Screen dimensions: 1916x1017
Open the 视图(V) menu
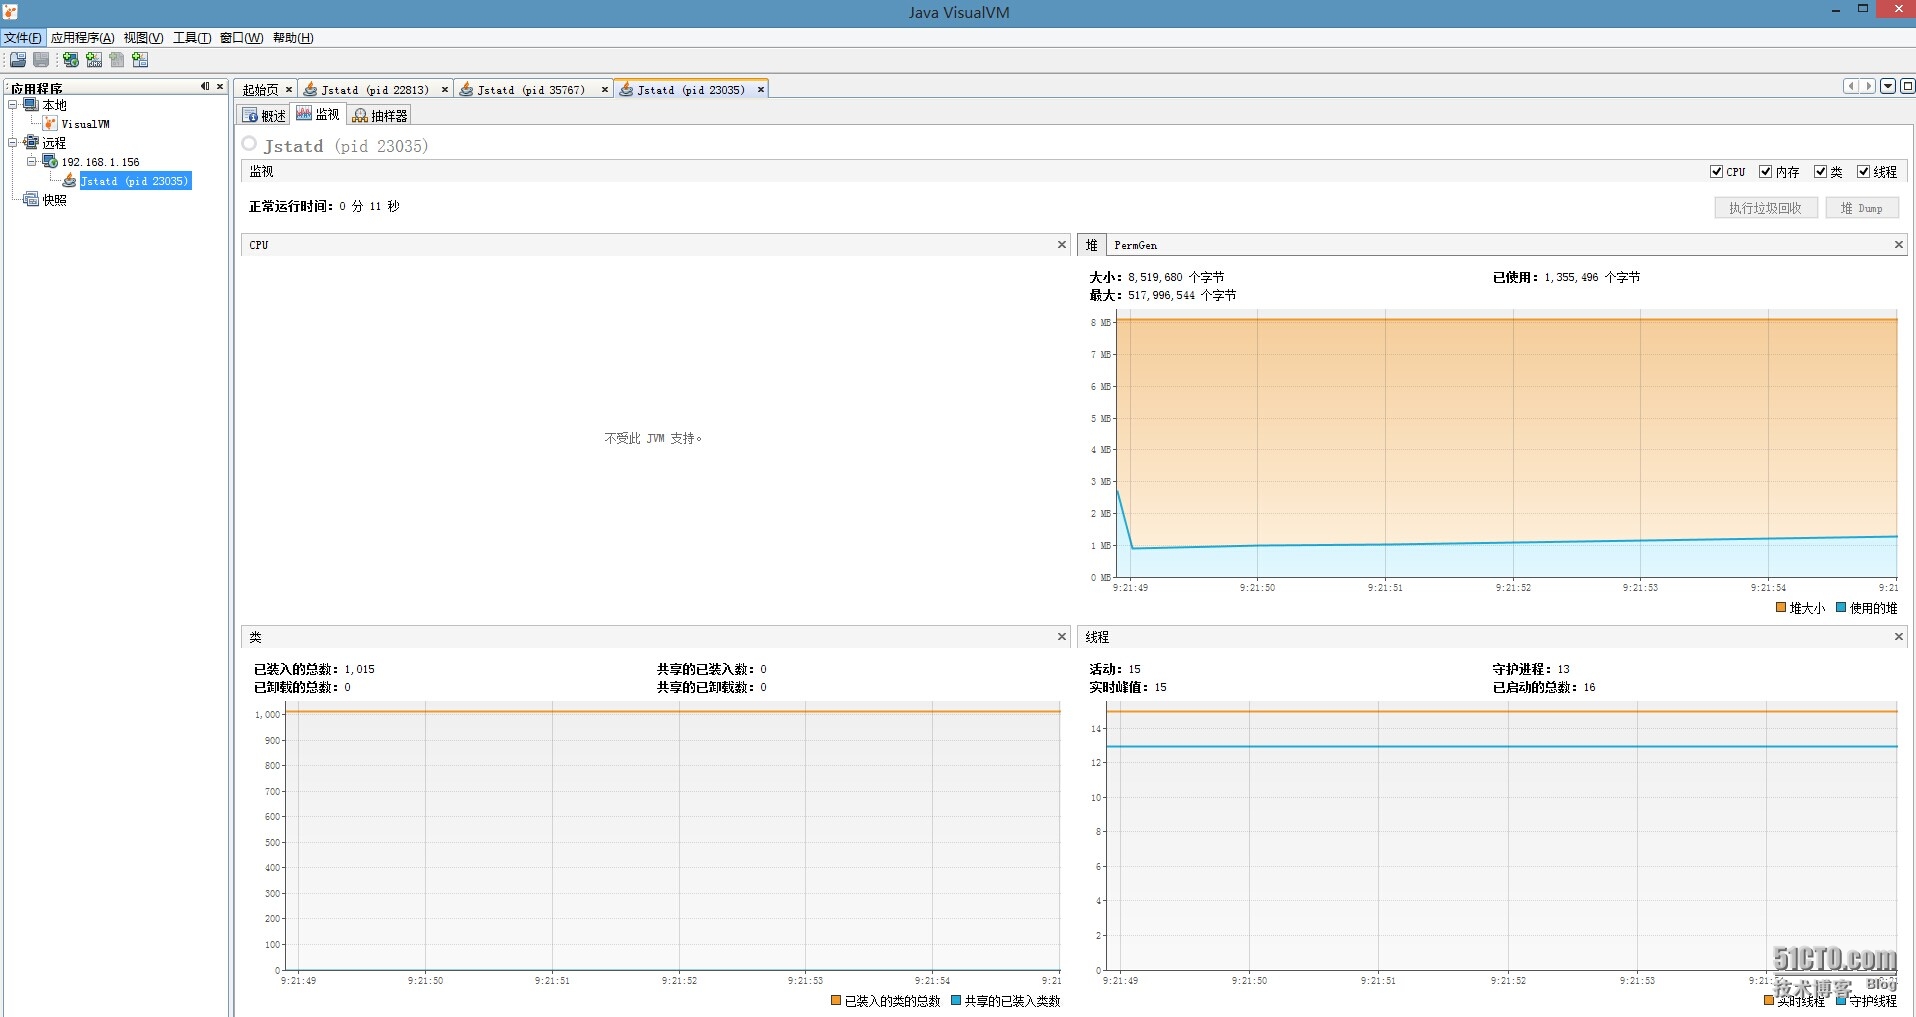click(143, 38)
